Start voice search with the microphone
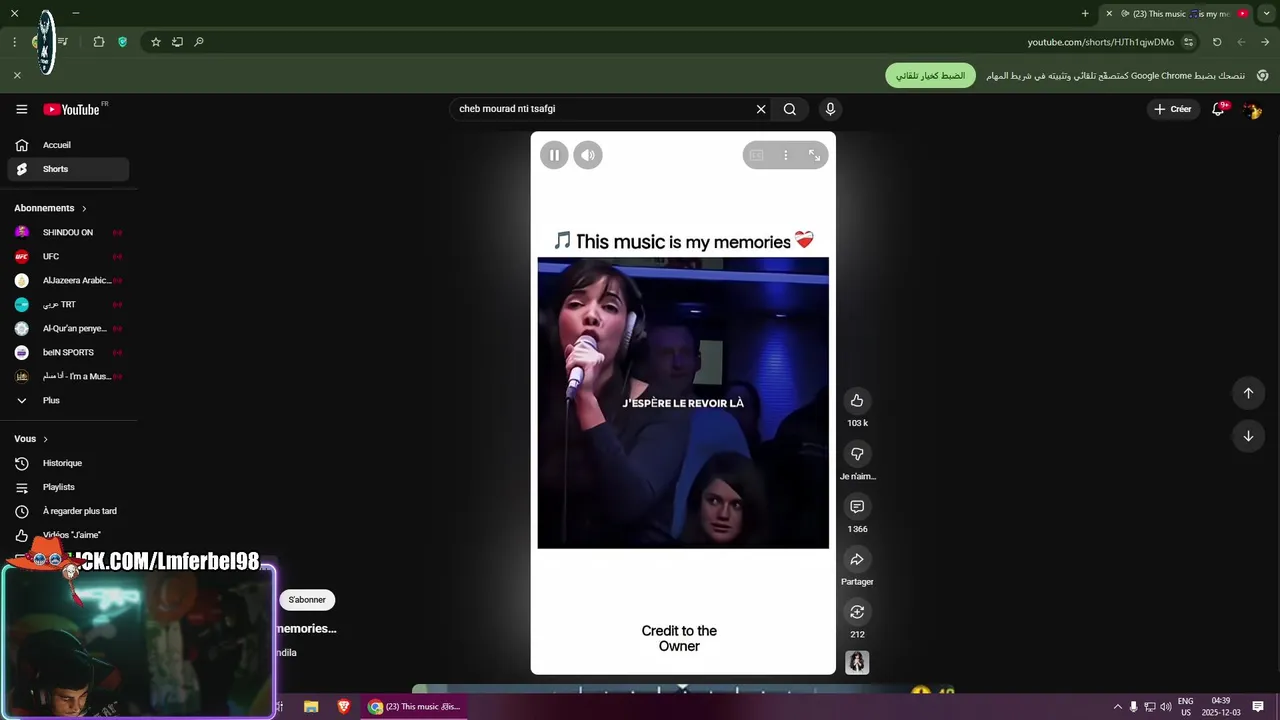The image size is (1280, 720). [830, 109]
